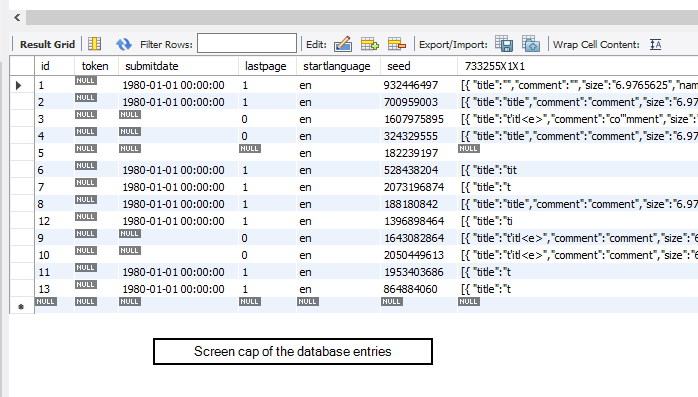698x397 pixels.
Task: Select seed cell 528438204
Action: tap(418, 170)
